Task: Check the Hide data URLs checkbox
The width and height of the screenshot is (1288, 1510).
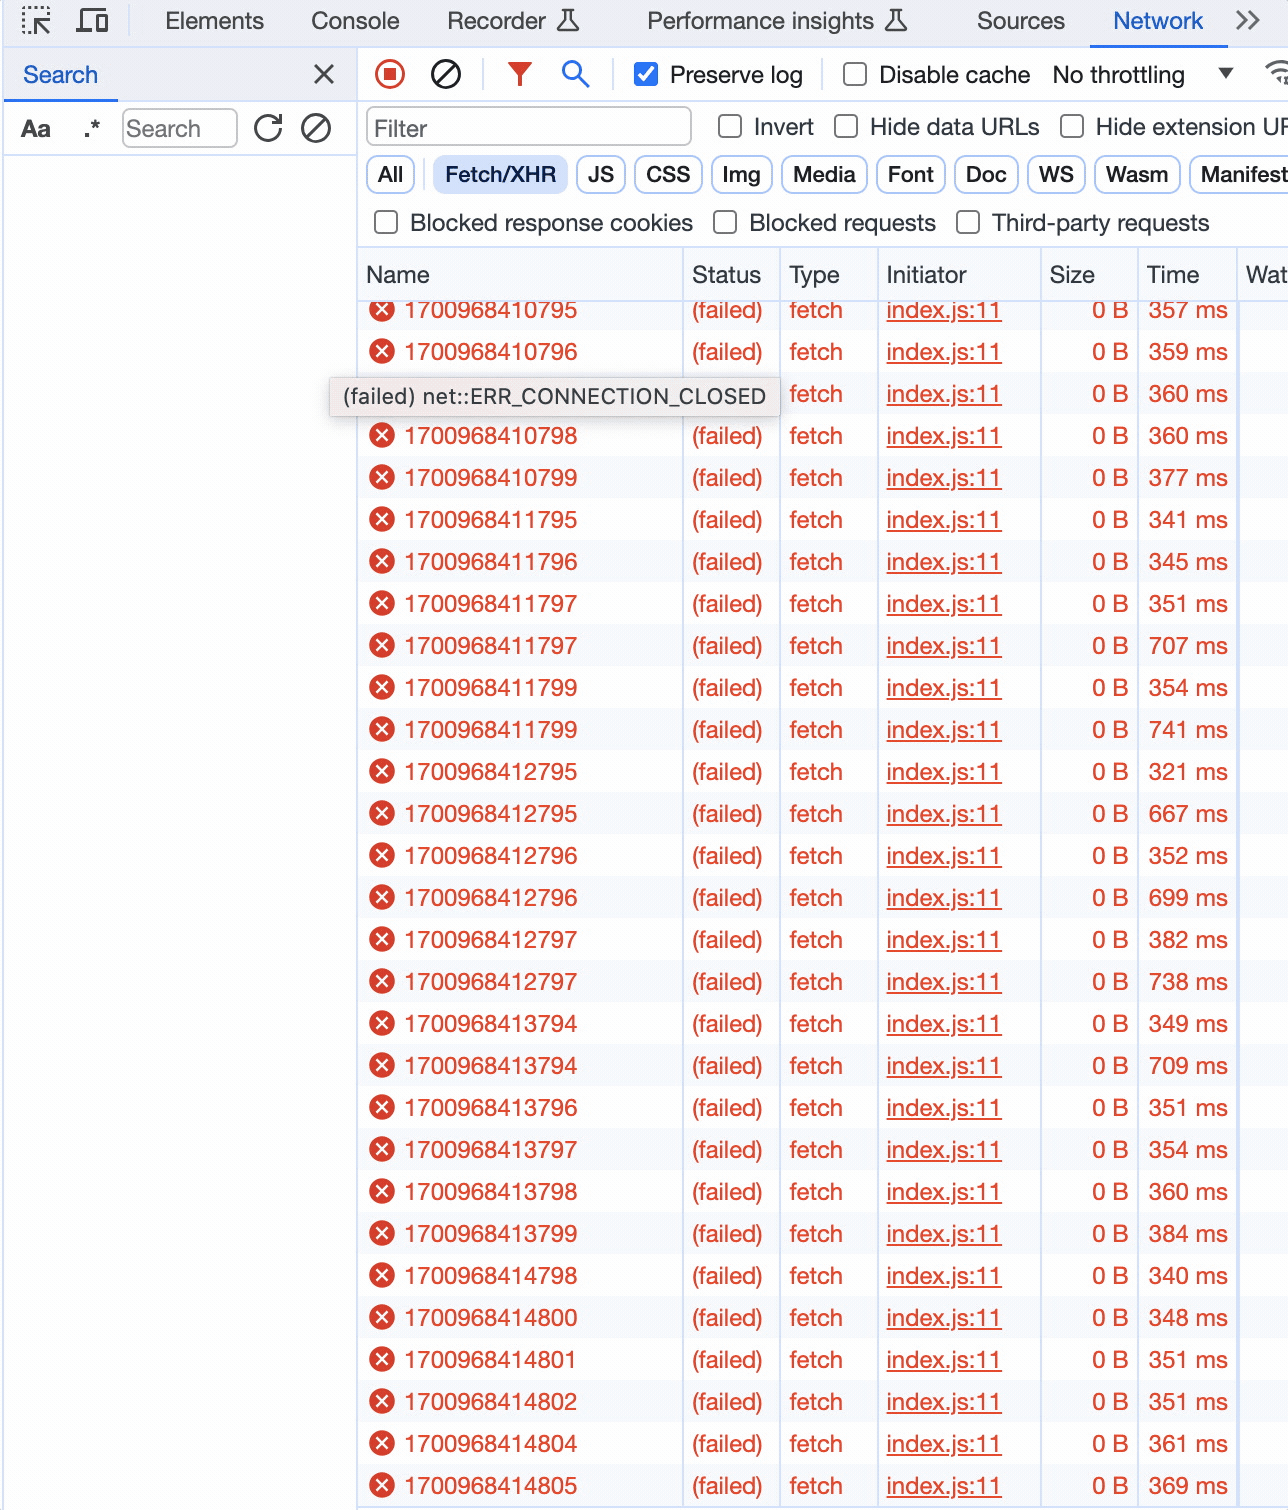Action: [846, 126]
